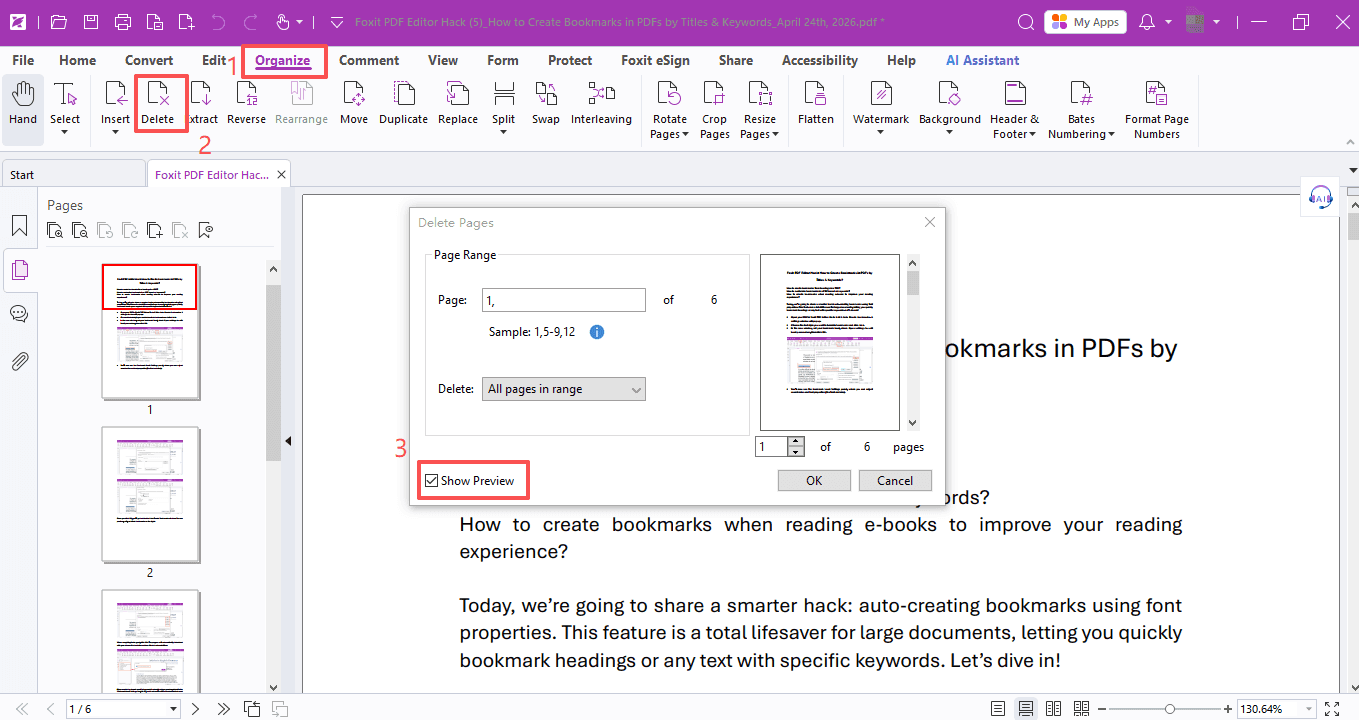The width and height of the screenshot is (1359, 720).
Task: Click the Replace pages tool
Action: 458,104
